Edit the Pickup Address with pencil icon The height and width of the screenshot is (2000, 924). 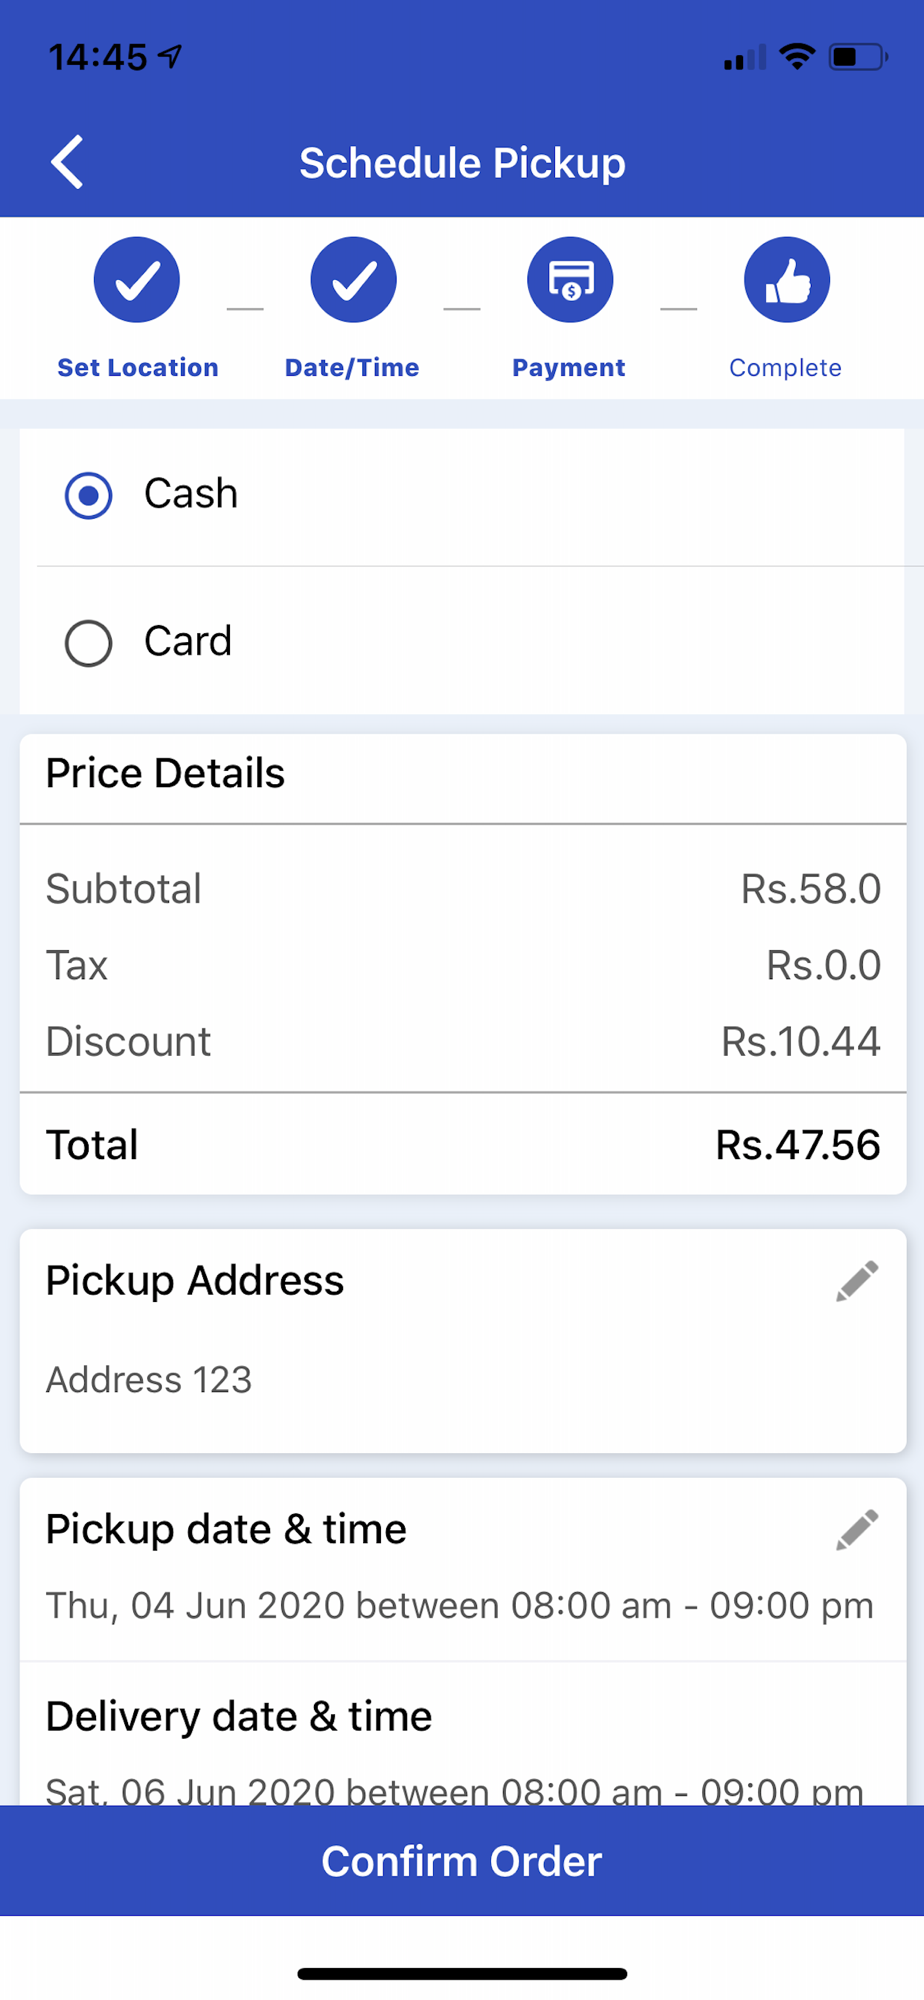tap(857, 1281)
